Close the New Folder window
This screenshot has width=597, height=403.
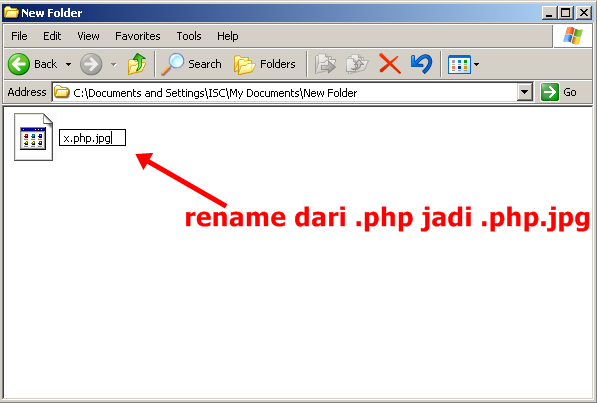pyautogui.click(x=584, y=13)
